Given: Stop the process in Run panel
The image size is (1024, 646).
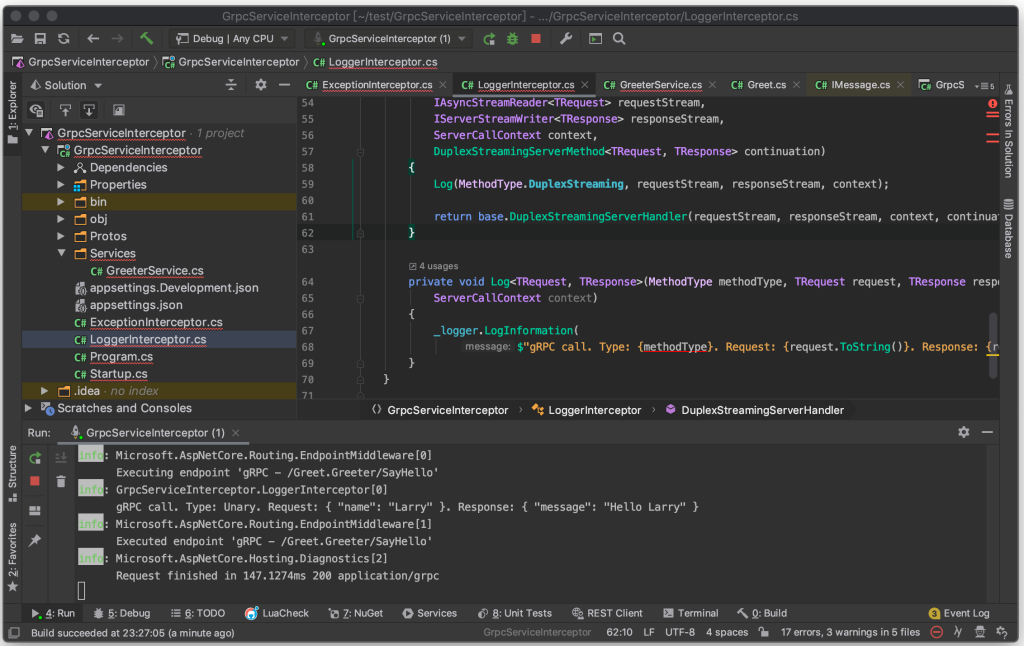Looking at the screenshot, I should 35,481.
